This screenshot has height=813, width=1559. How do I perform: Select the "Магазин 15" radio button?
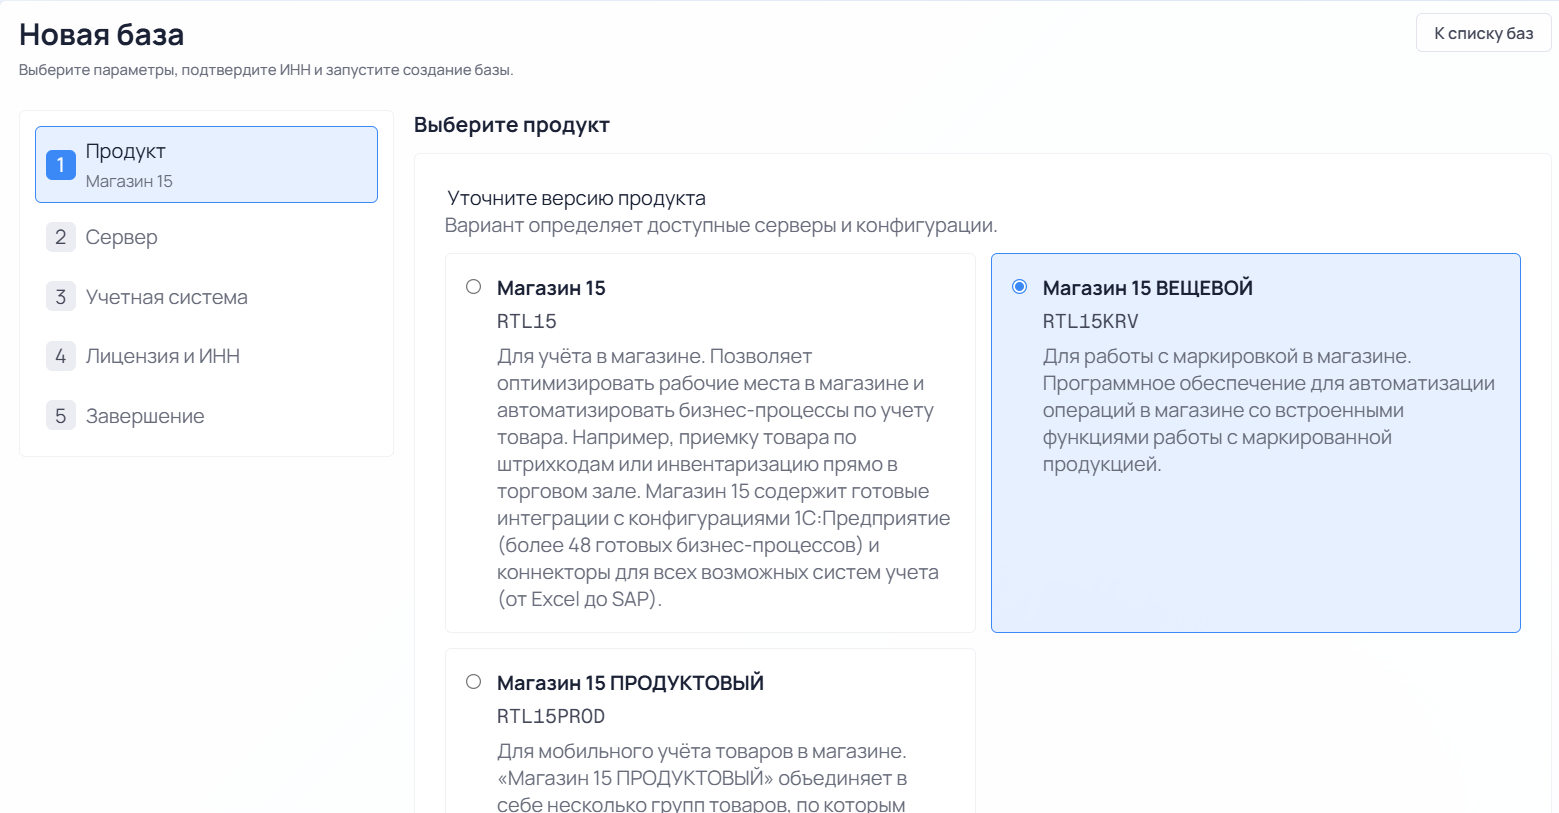point(474,287)
